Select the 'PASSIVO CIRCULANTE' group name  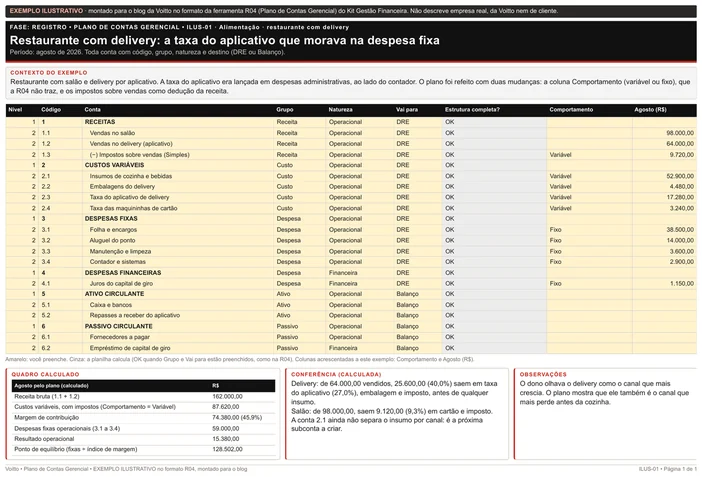pos(119,327)
